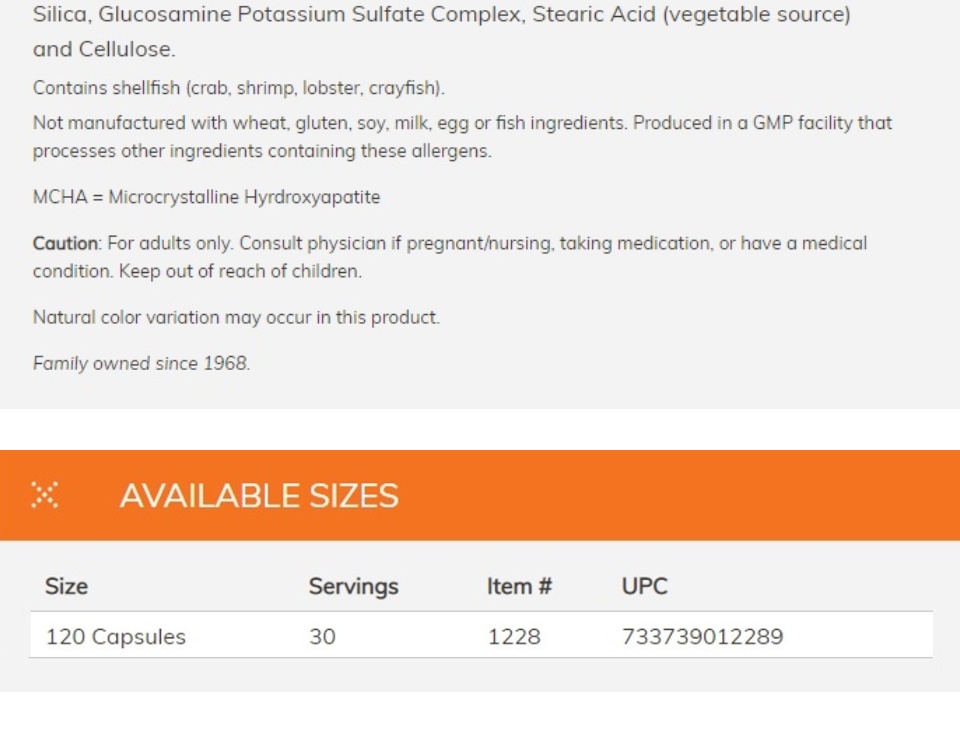Screen dimensions: 960x752
Task: Click the servings value 30
Action: [x=322, y=636]
